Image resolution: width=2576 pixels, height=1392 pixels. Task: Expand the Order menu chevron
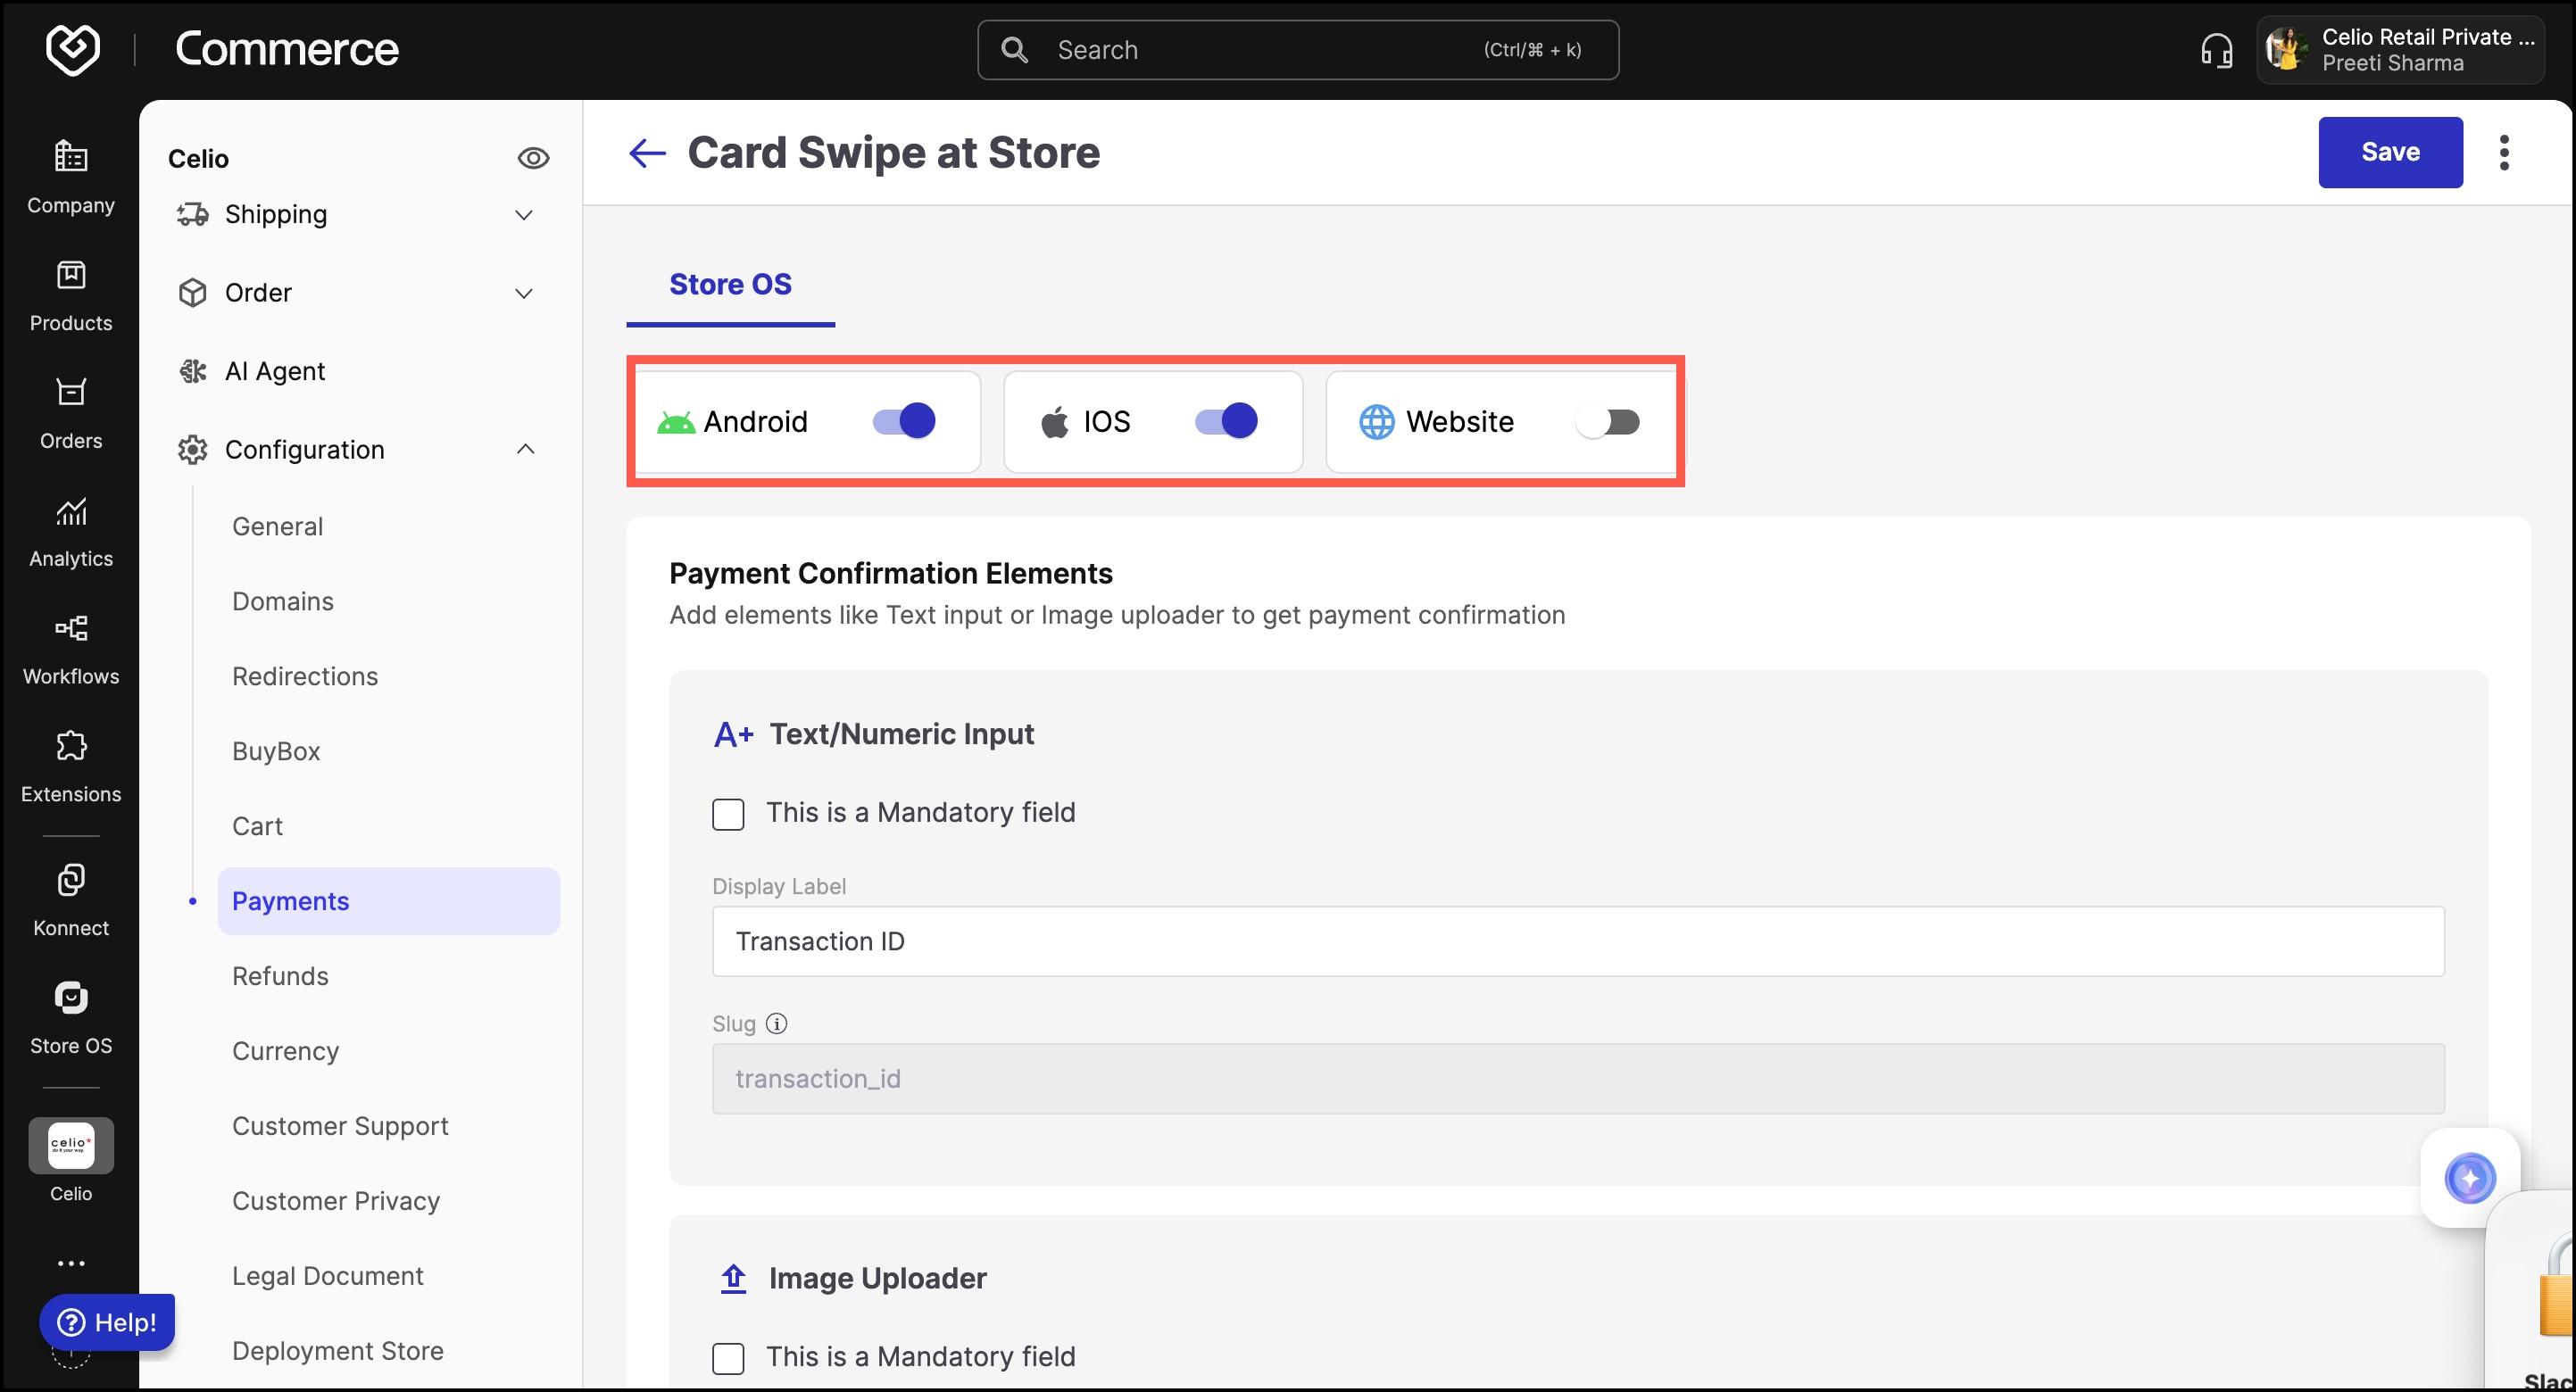pos(523,293)
